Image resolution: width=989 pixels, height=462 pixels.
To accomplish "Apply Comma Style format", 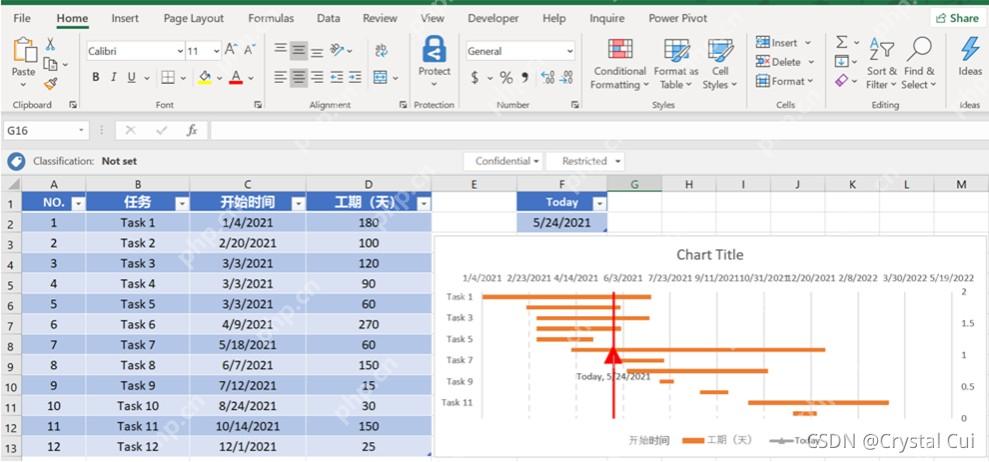I will pyautogui.click(x=525, y=78).
